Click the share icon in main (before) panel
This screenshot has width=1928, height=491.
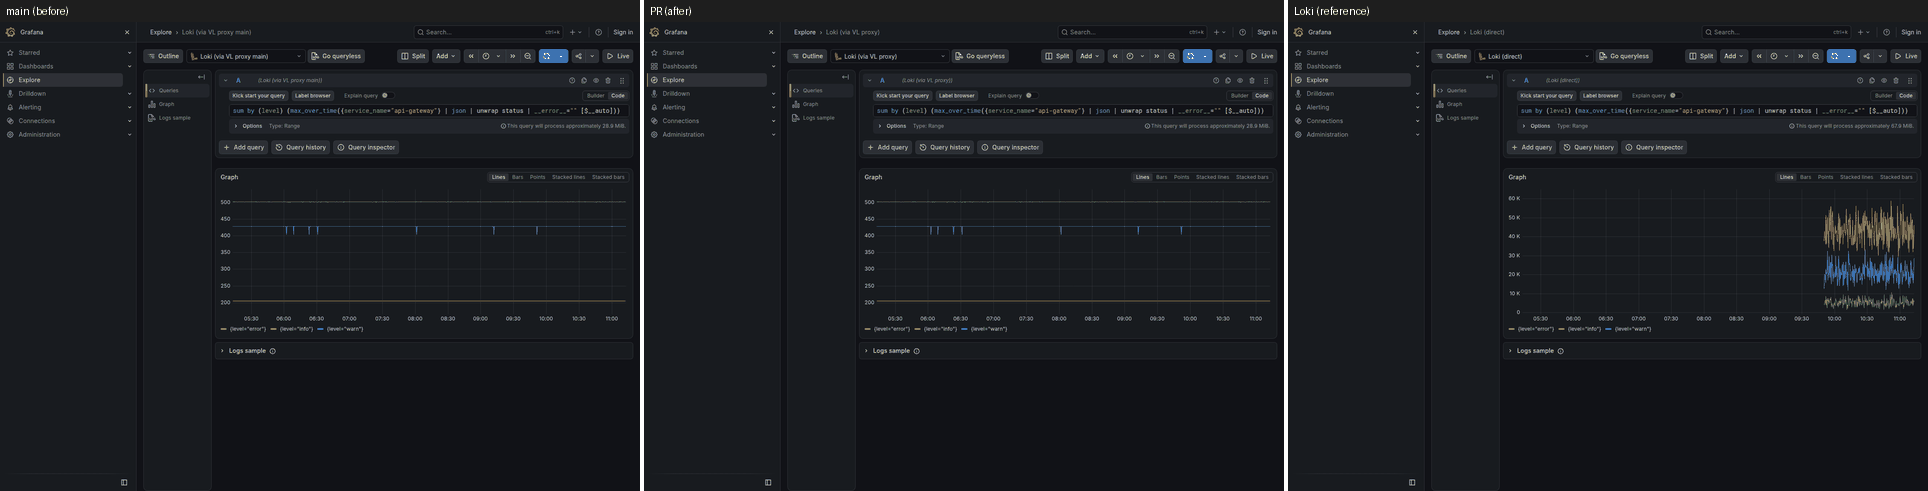(x=578, y=56)
